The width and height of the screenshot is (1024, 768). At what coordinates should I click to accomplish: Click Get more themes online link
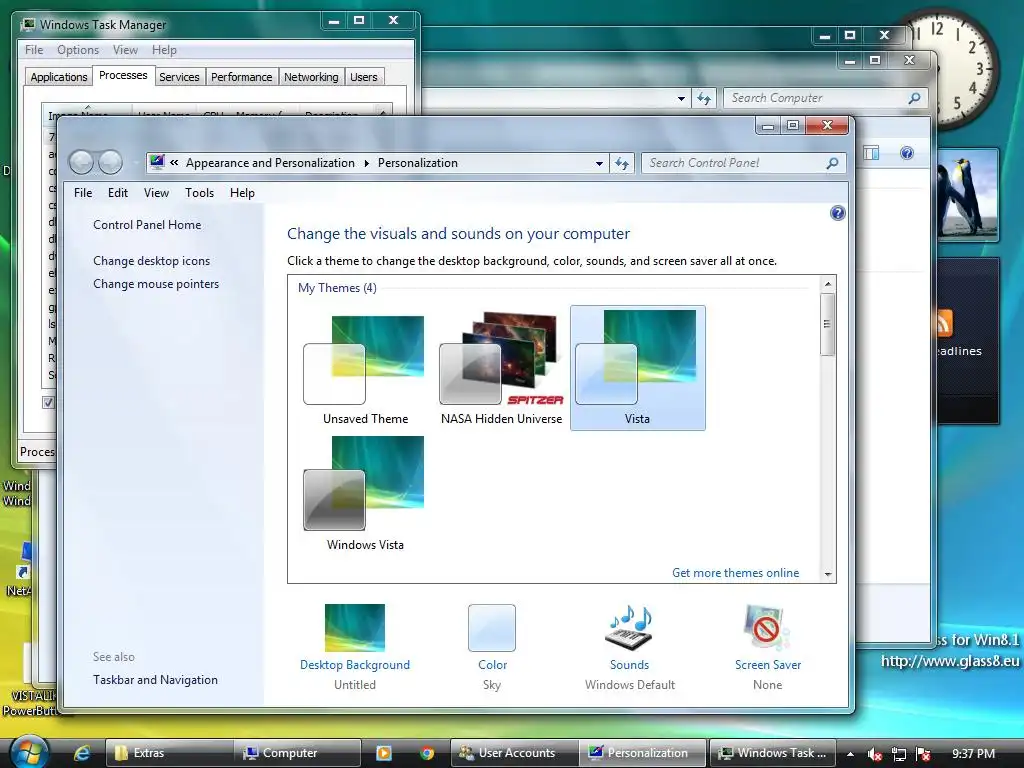(735, 573)
